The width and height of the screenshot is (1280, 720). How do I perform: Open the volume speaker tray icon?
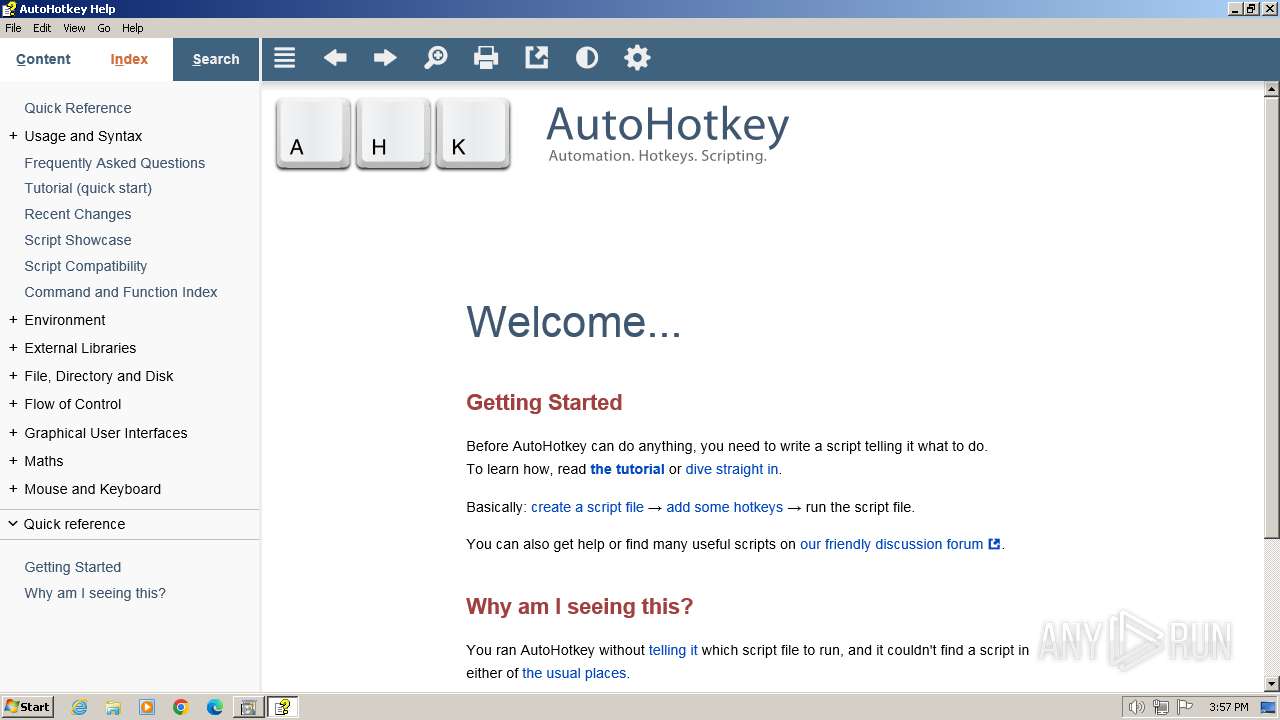1136,707
